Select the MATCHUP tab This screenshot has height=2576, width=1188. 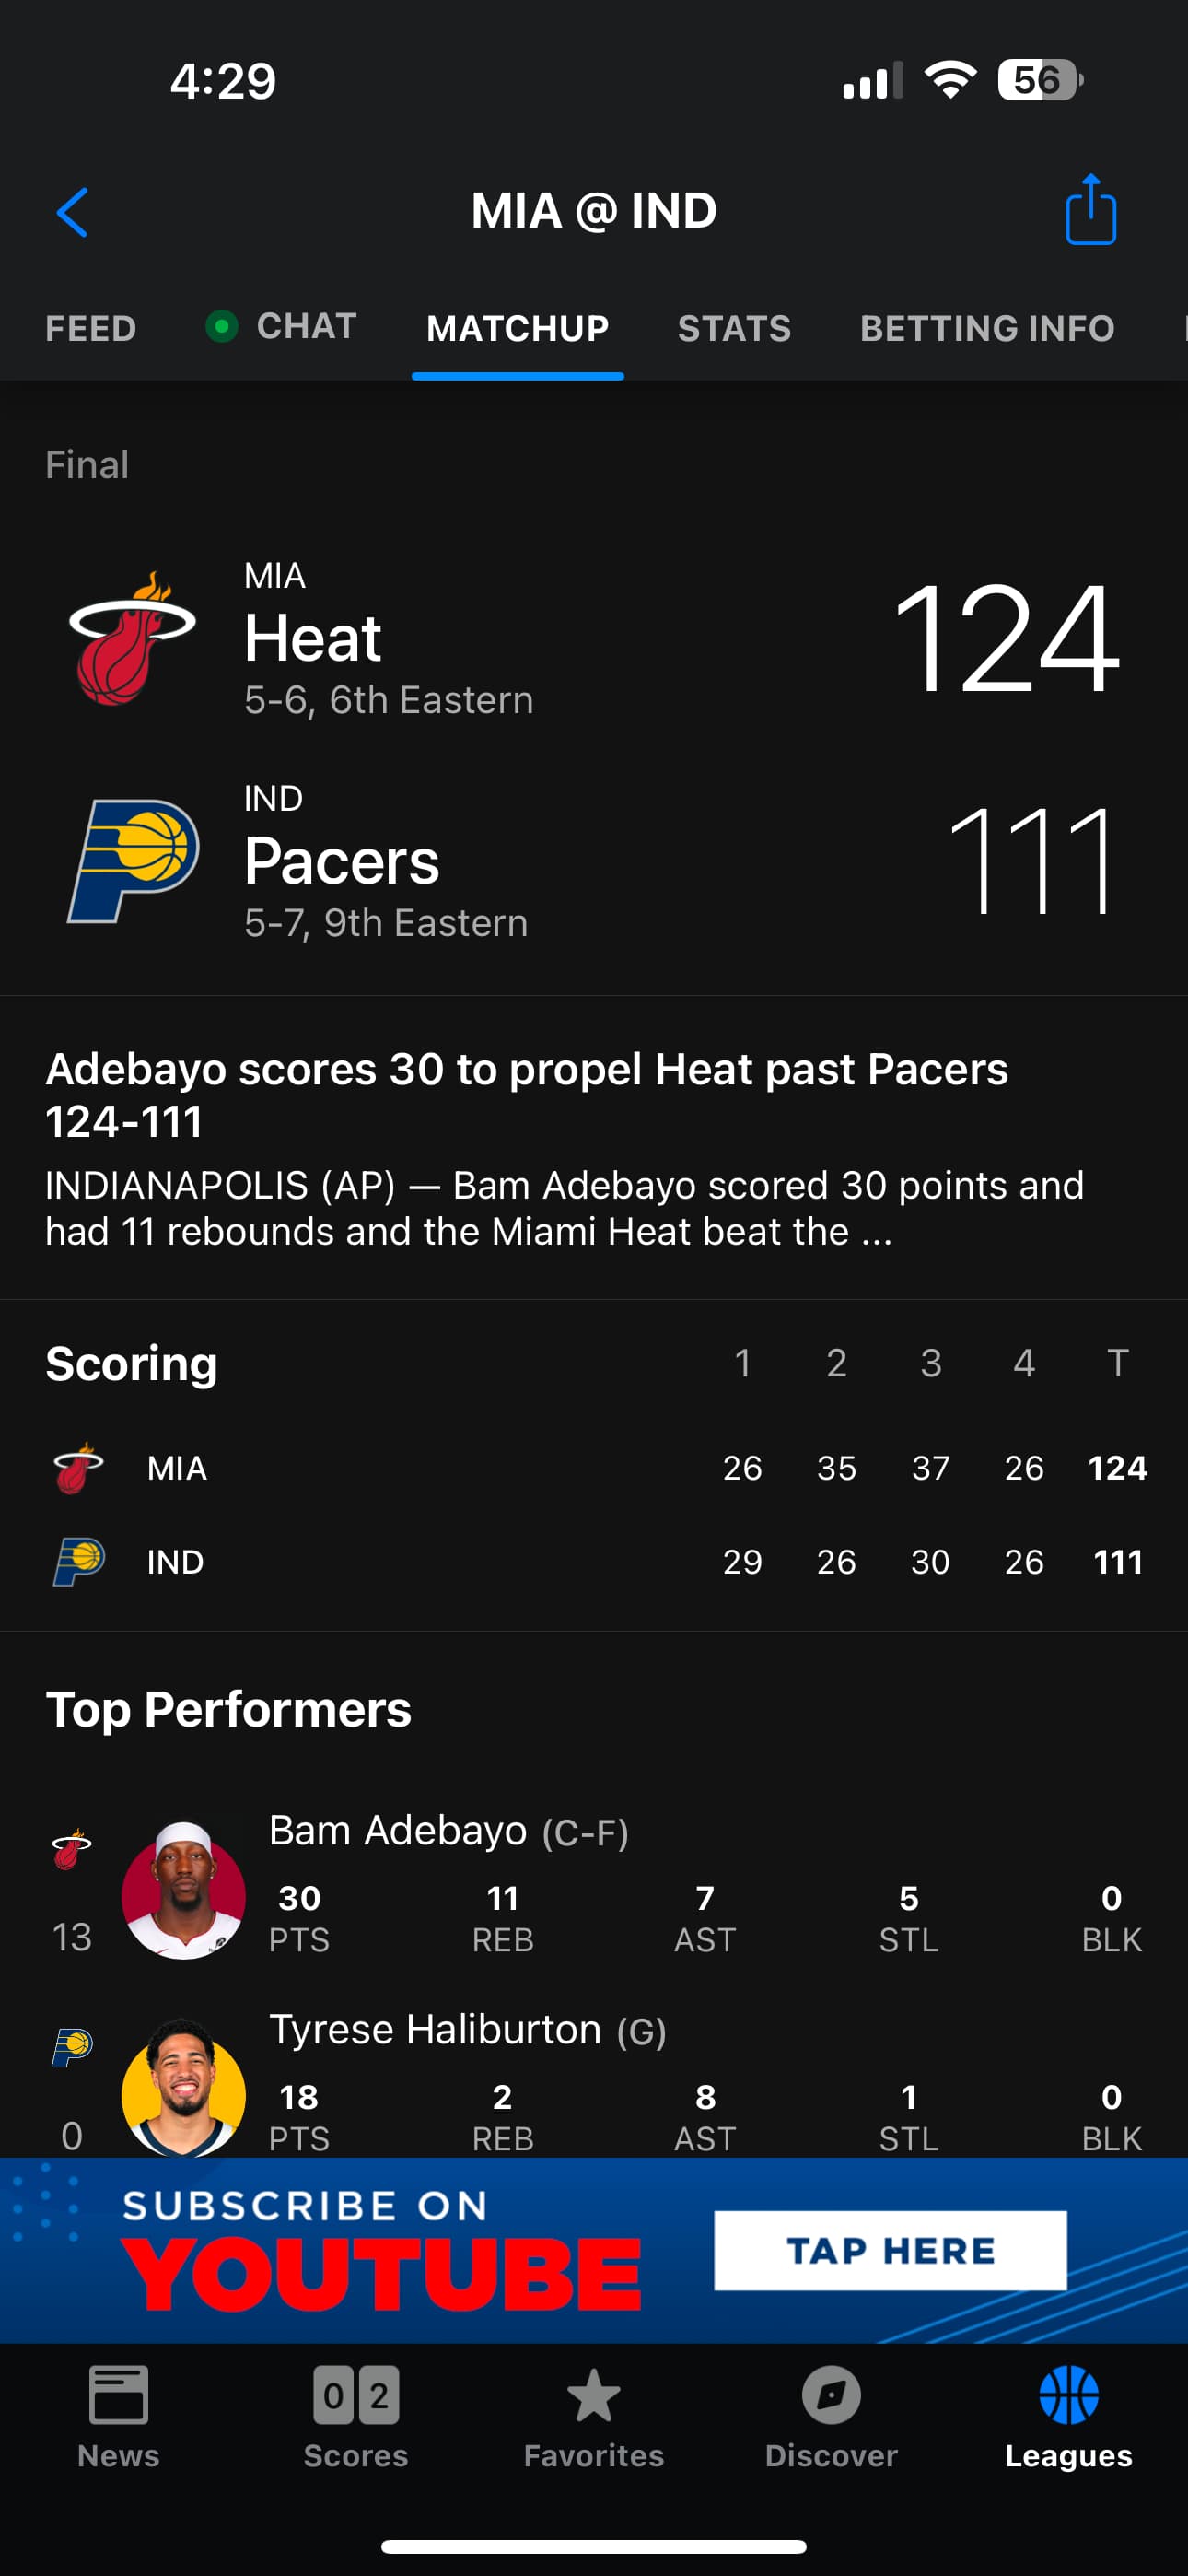pos(517,328)
